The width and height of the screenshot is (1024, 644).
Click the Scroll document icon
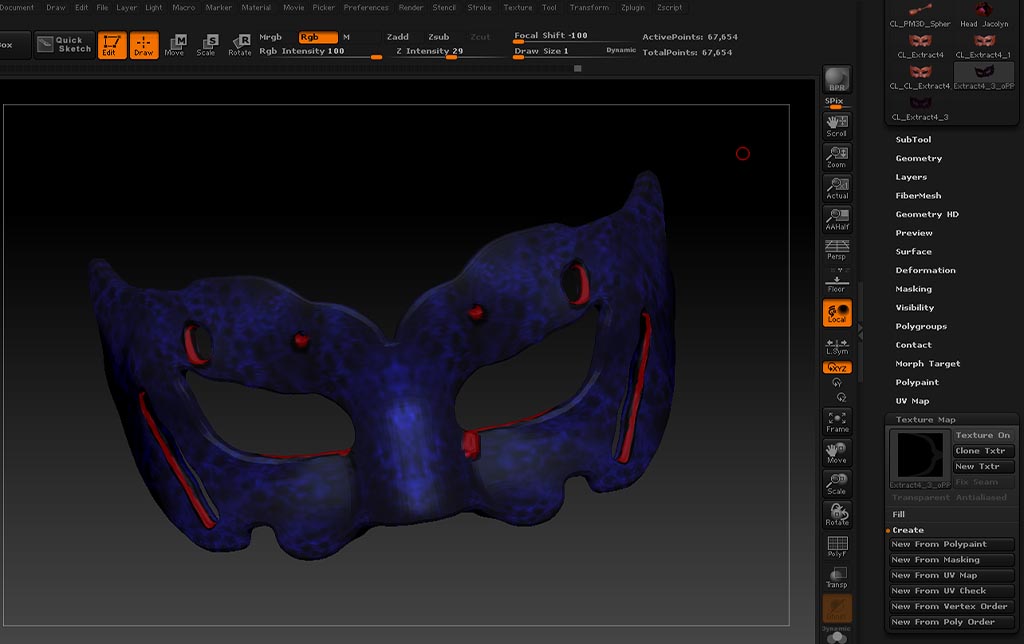[x=837, y=126]
